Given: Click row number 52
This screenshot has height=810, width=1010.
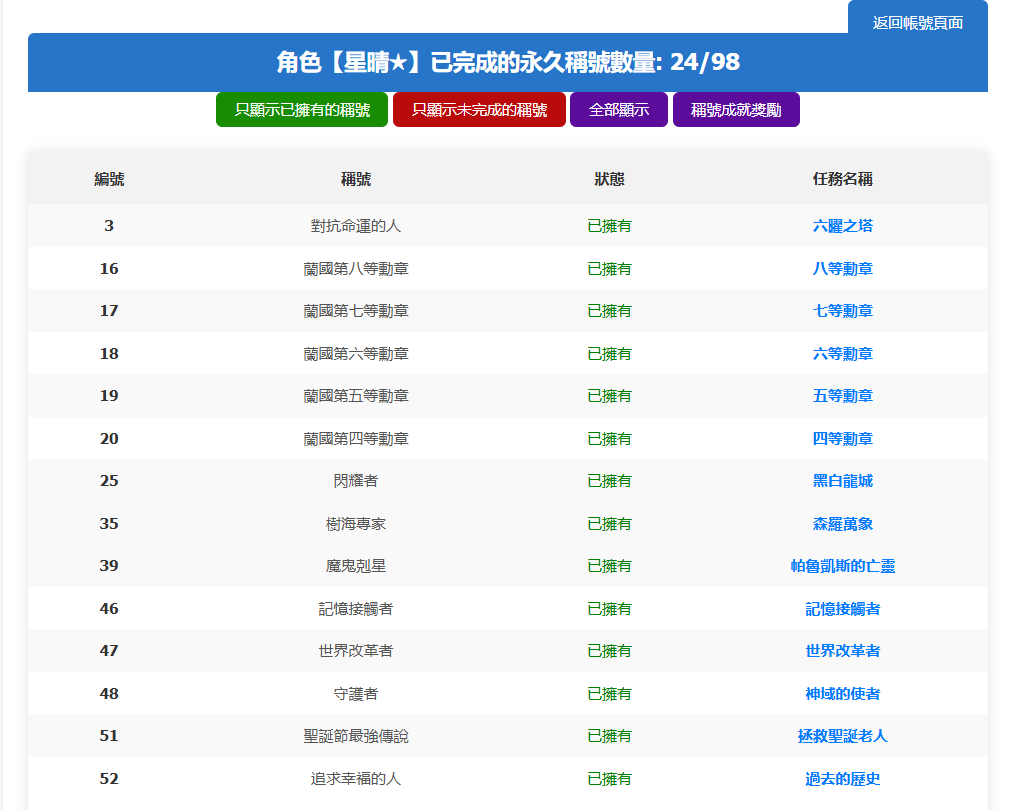Looking at the screenshot, I should 109,778.
